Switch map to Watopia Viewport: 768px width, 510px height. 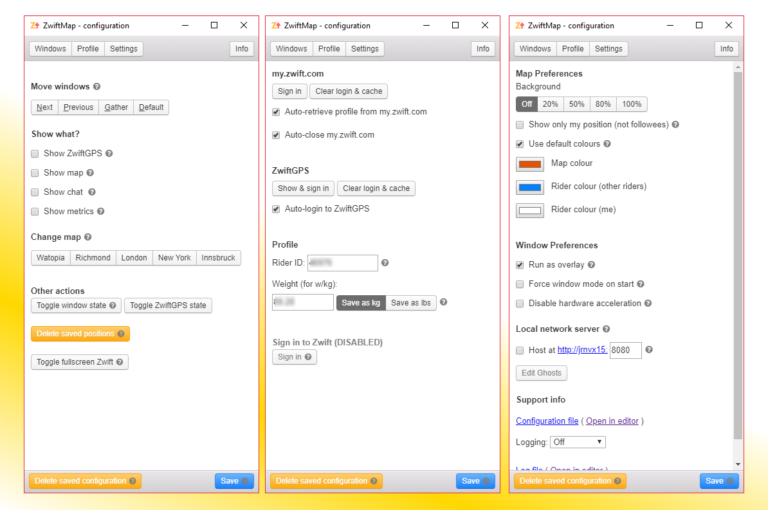click(x=50, y=258)
